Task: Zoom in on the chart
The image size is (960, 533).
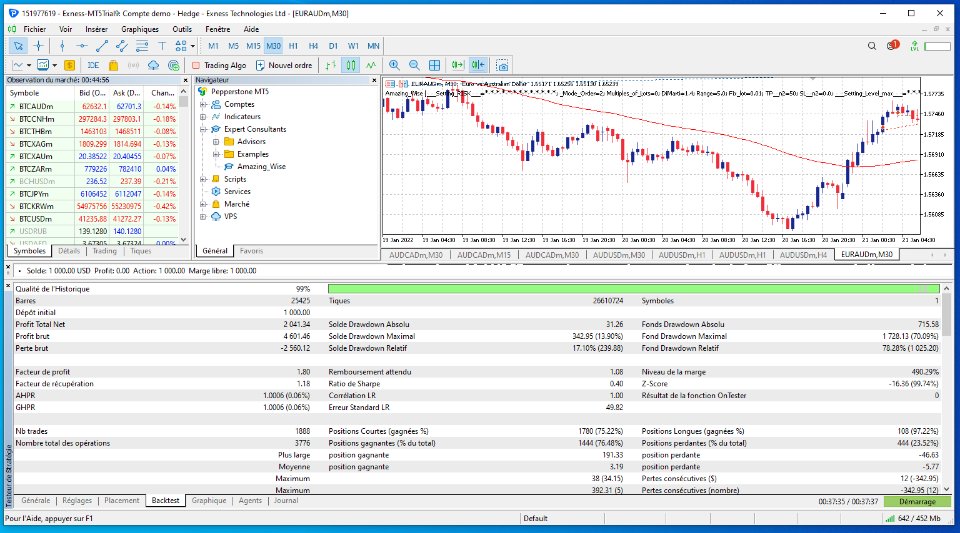Action: pos(394,65)
